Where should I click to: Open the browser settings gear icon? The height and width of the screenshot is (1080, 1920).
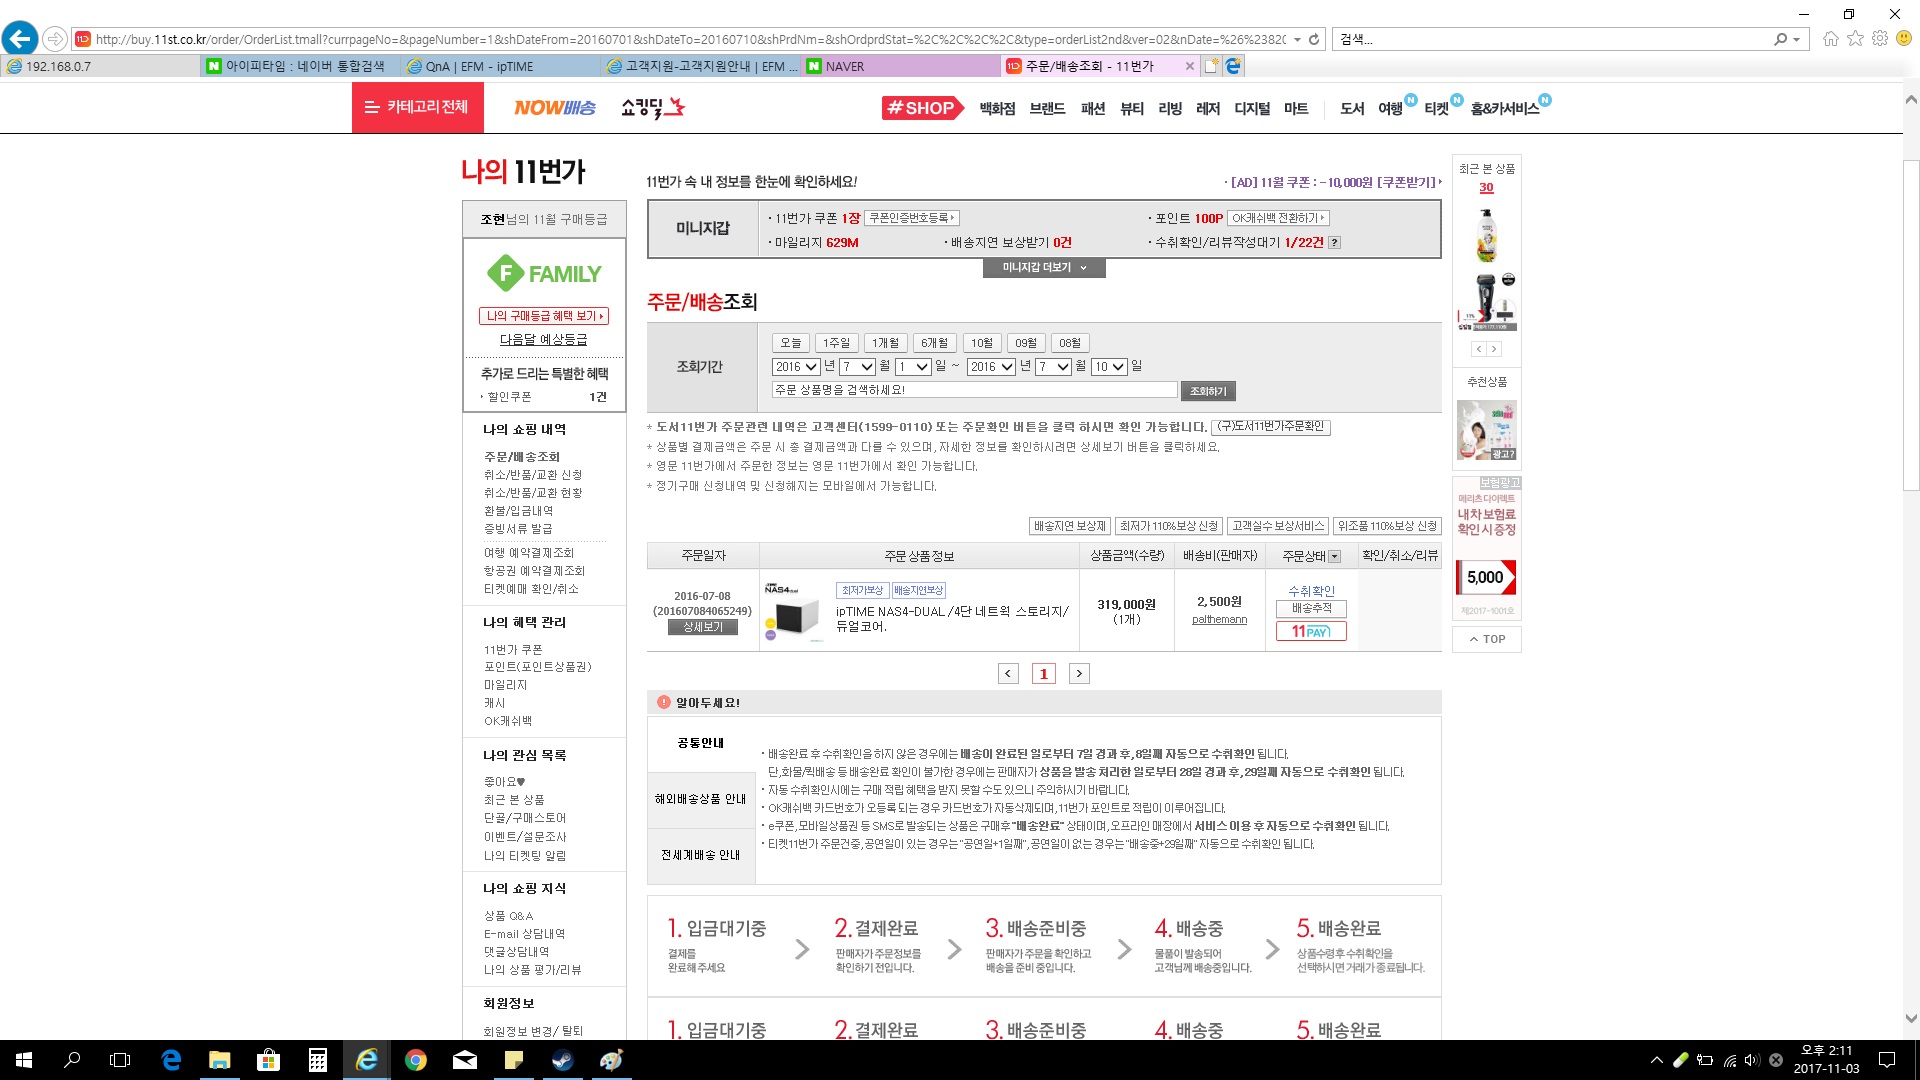[x=1880, y=39]
